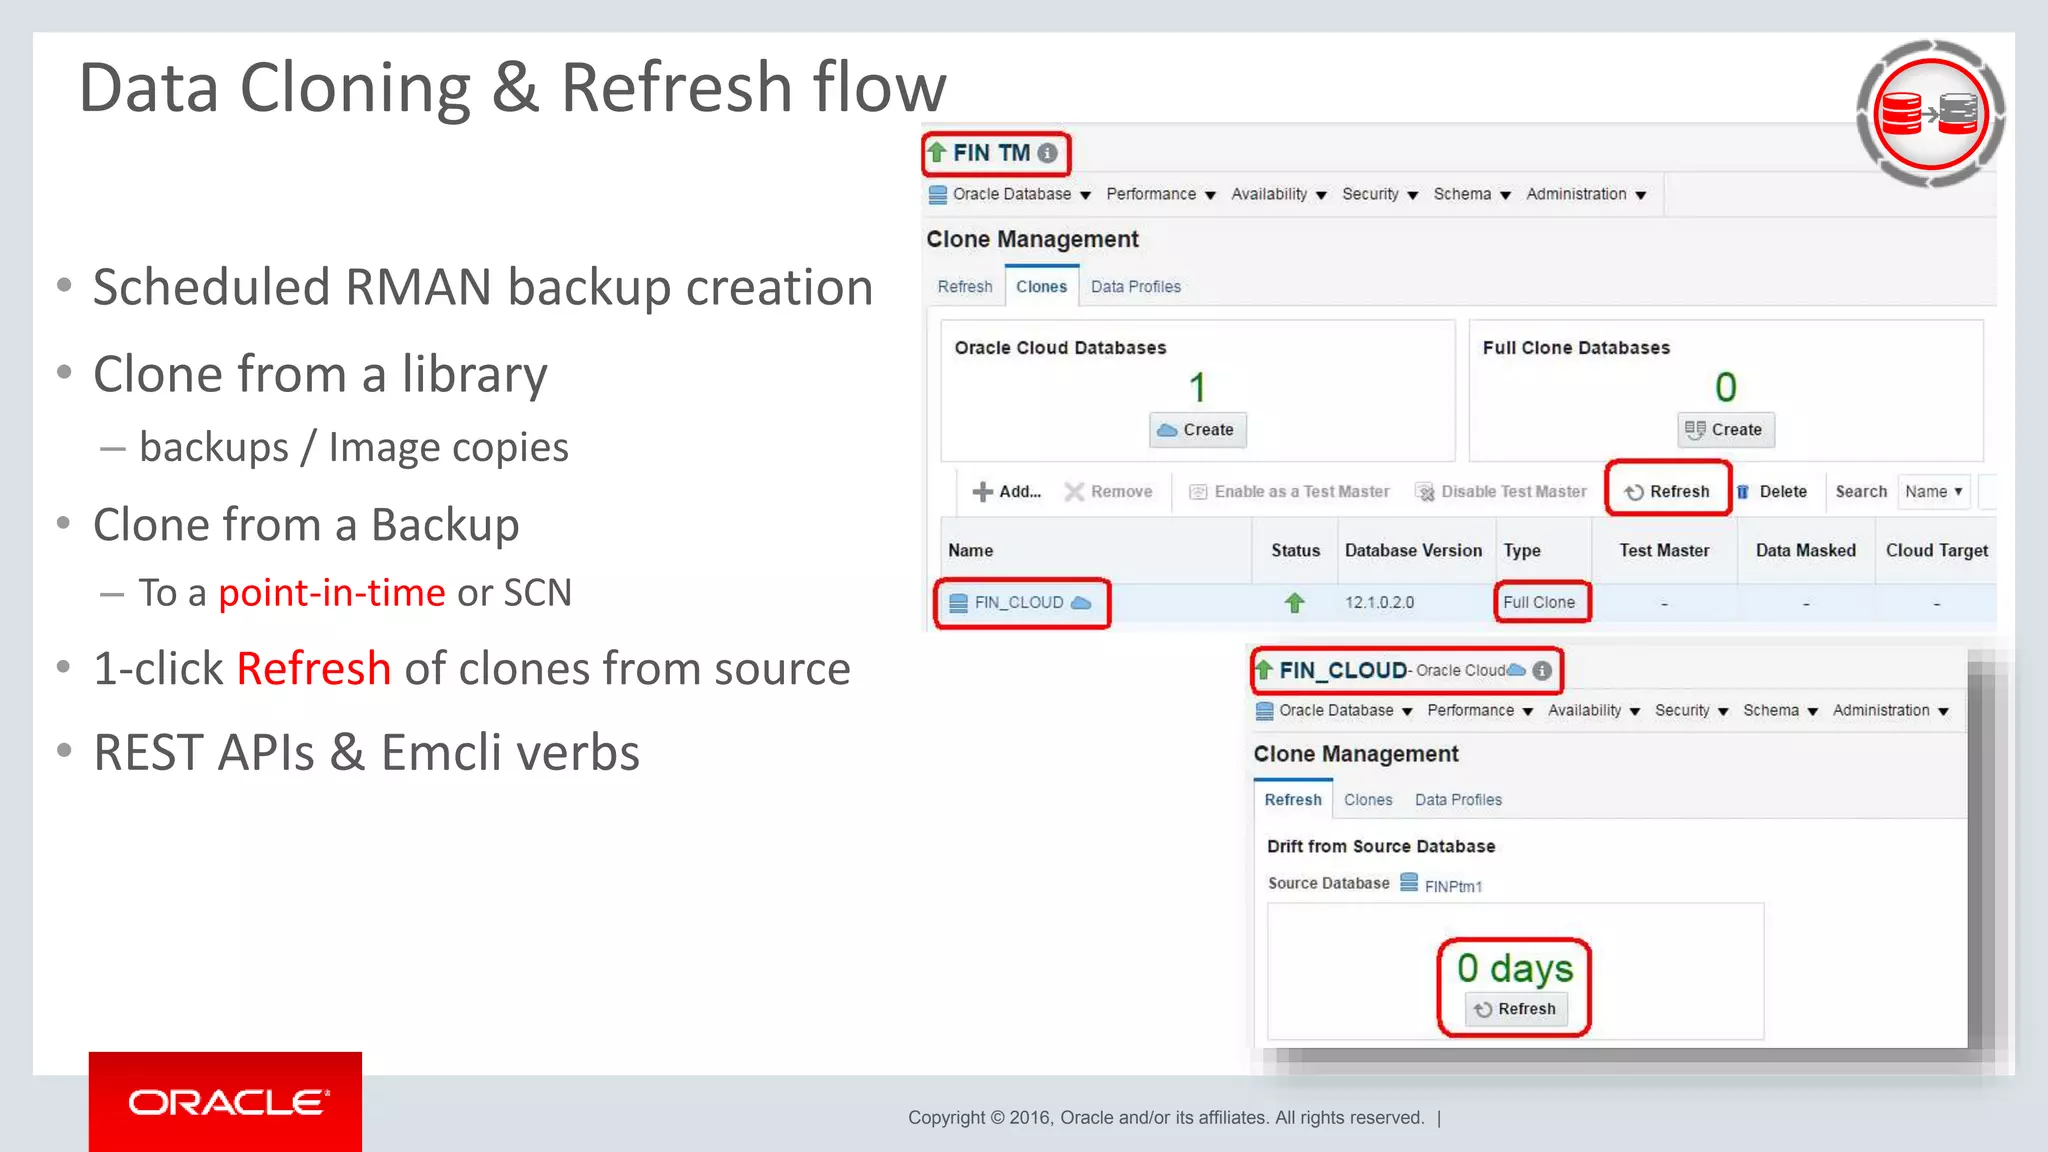Image resolution: width=2048 pixels, height=1152 pixels.
Task: Expand the Administration menu in the FIN_CLOUD panel
Action: pos(1891,711)
